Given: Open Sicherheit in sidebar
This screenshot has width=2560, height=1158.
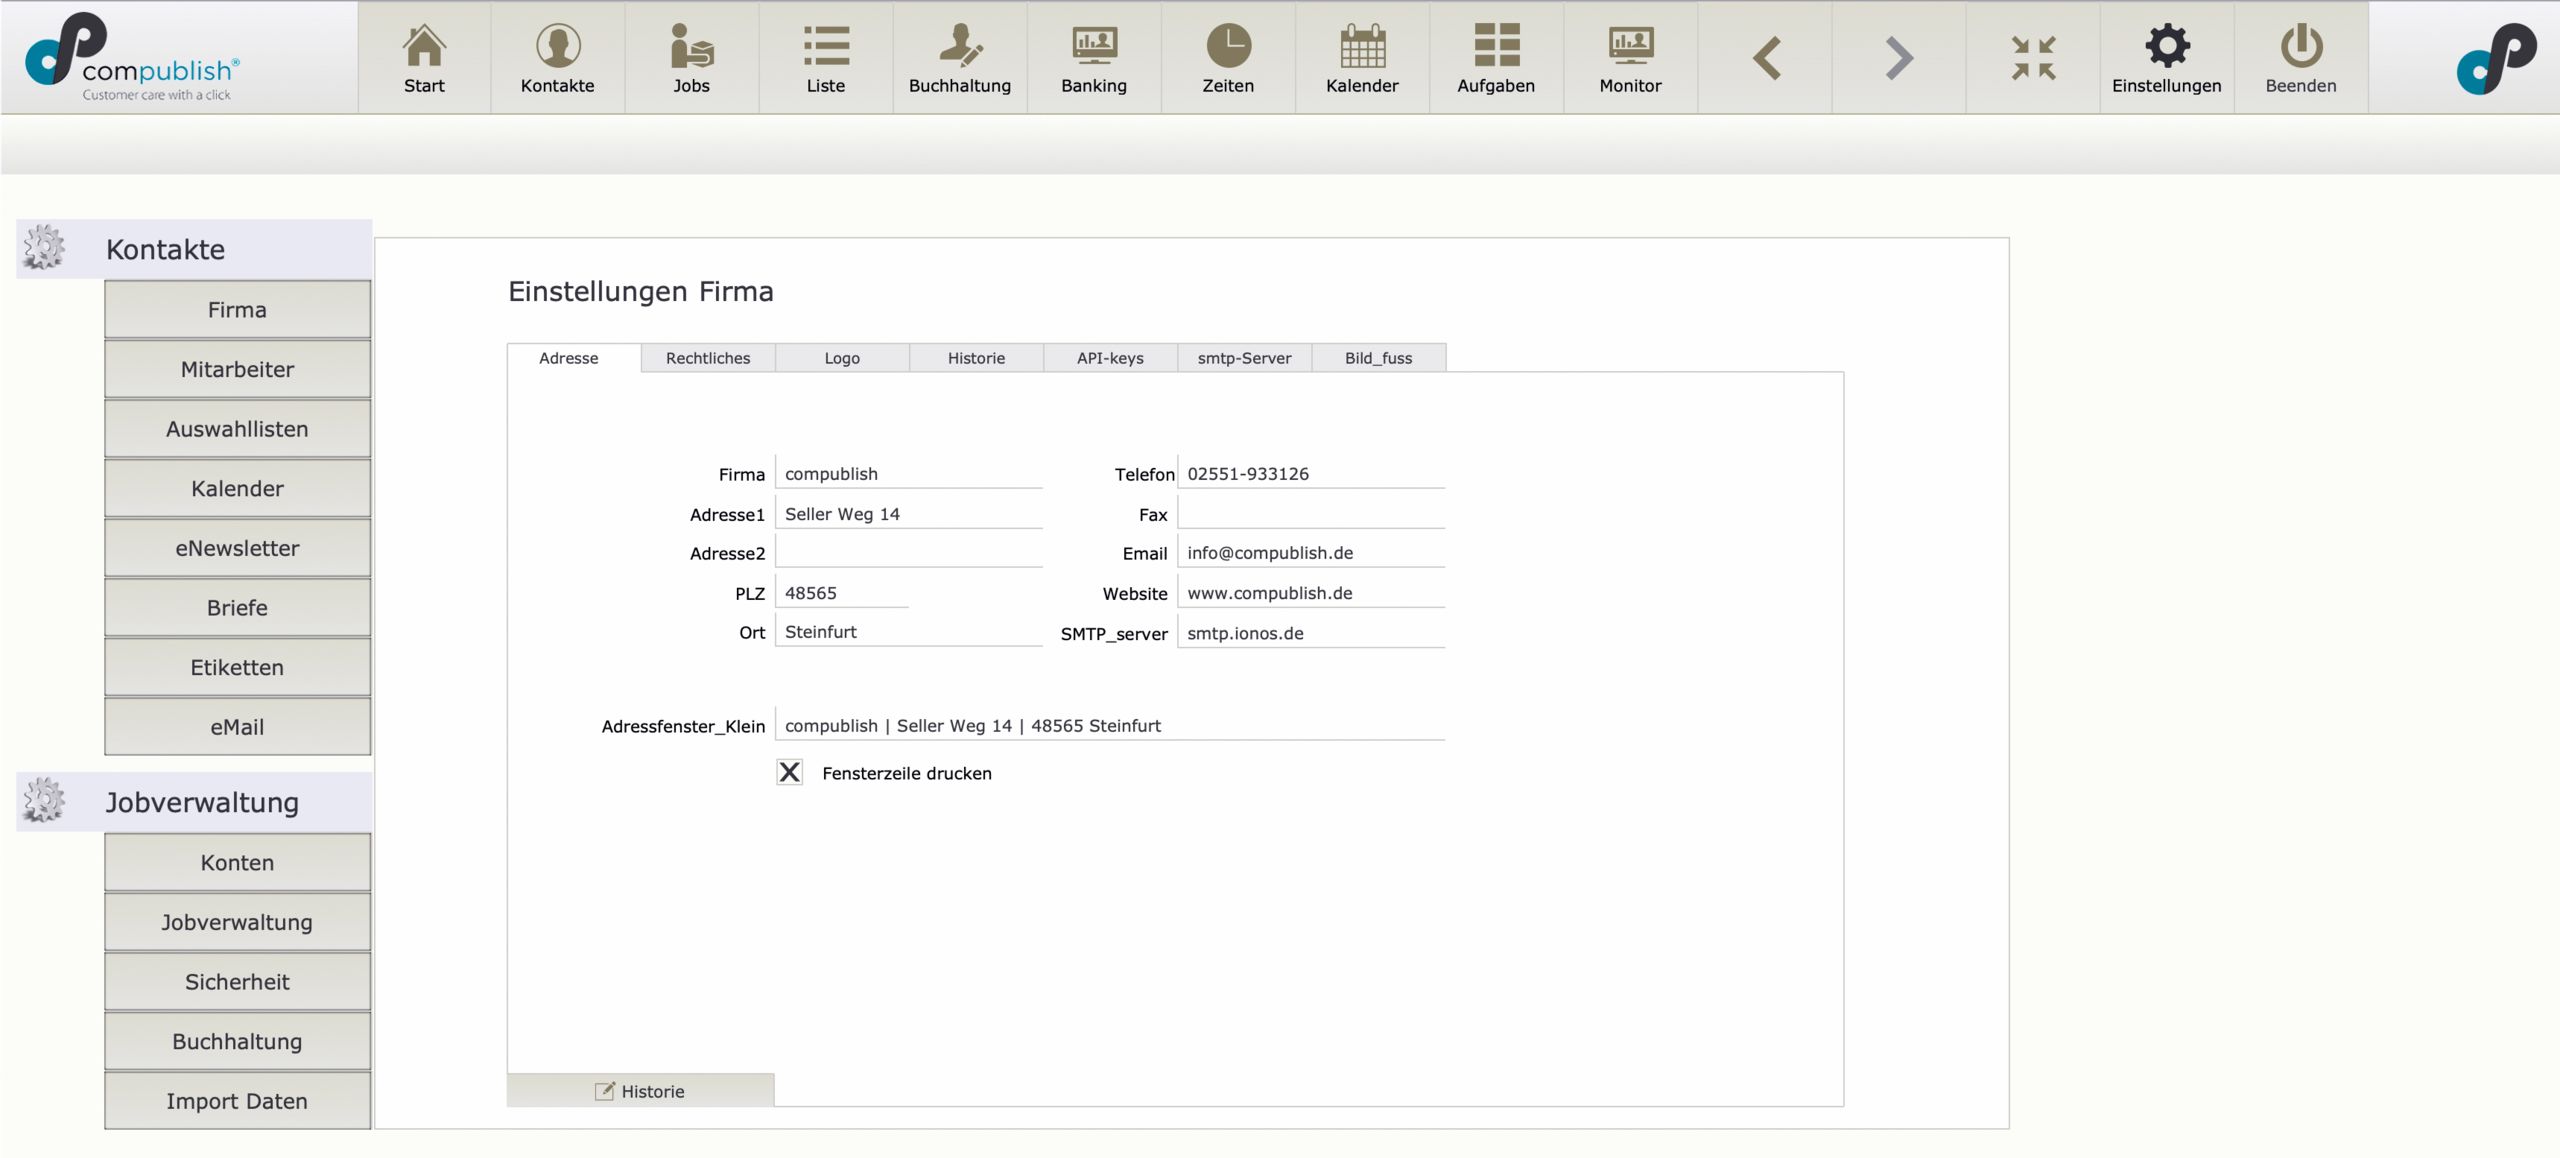Looking at the screenshot, I should click(x=237, y=982).
